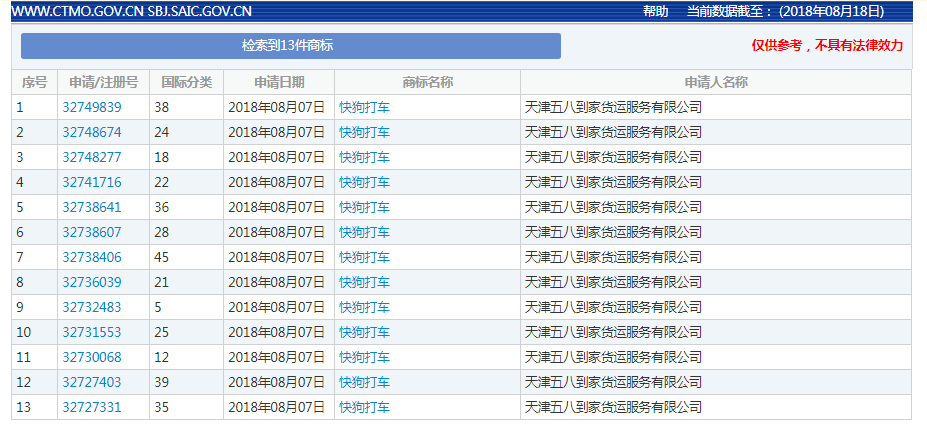Image resolution: width=927 pixels, height=430 pixels.
Task: Open registration number 32731553
Action: point(92,332)
